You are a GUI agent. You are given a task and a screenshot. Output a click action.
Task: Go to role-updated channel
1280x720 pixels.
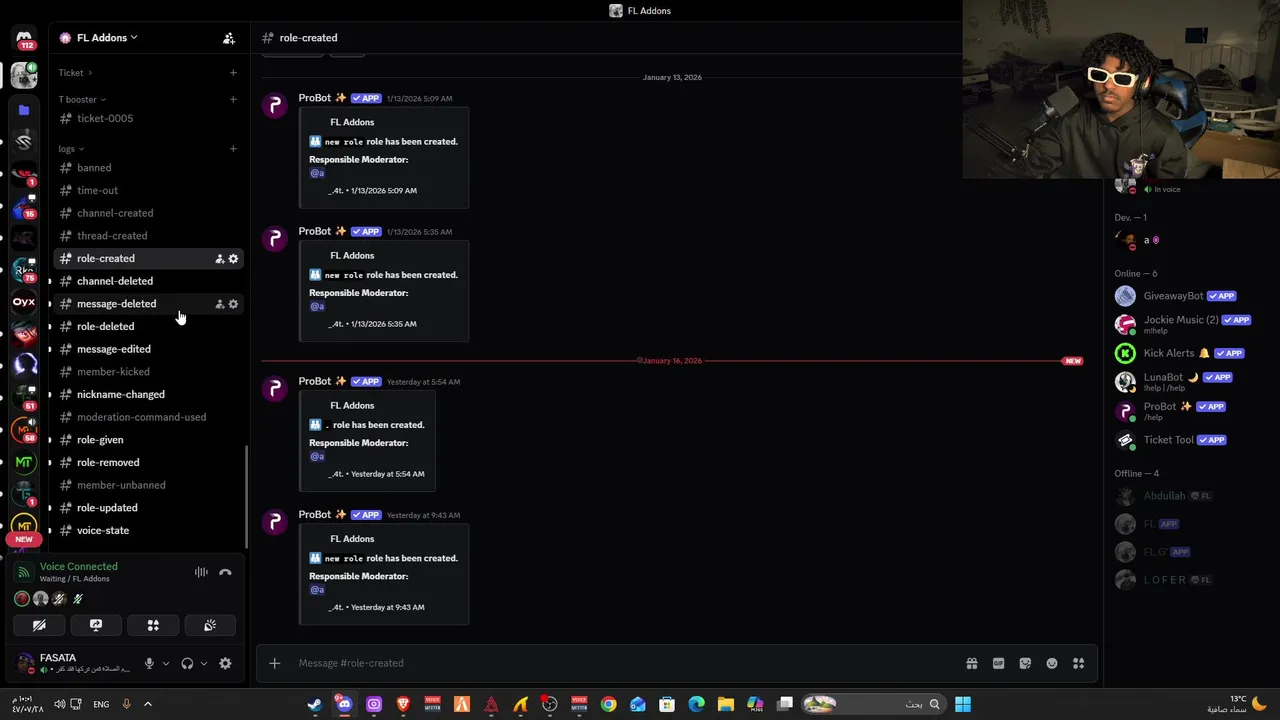[148, 508]
